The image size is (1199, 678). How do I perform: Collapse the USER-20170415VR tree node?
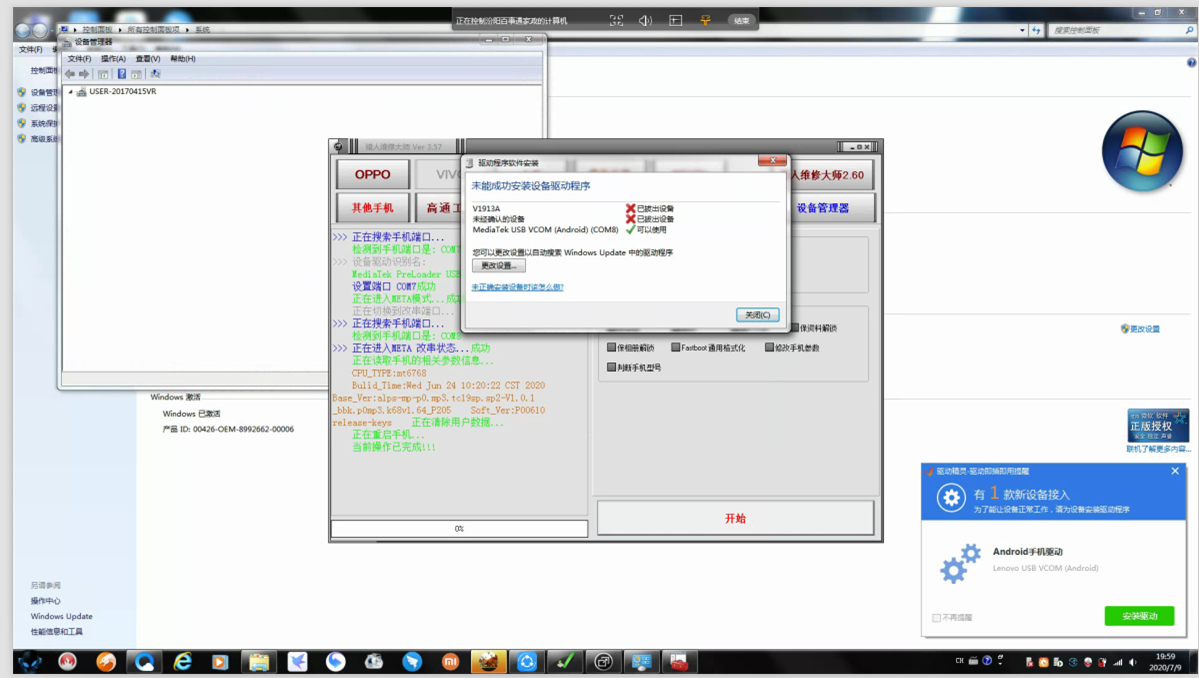[x=70, y=92]
